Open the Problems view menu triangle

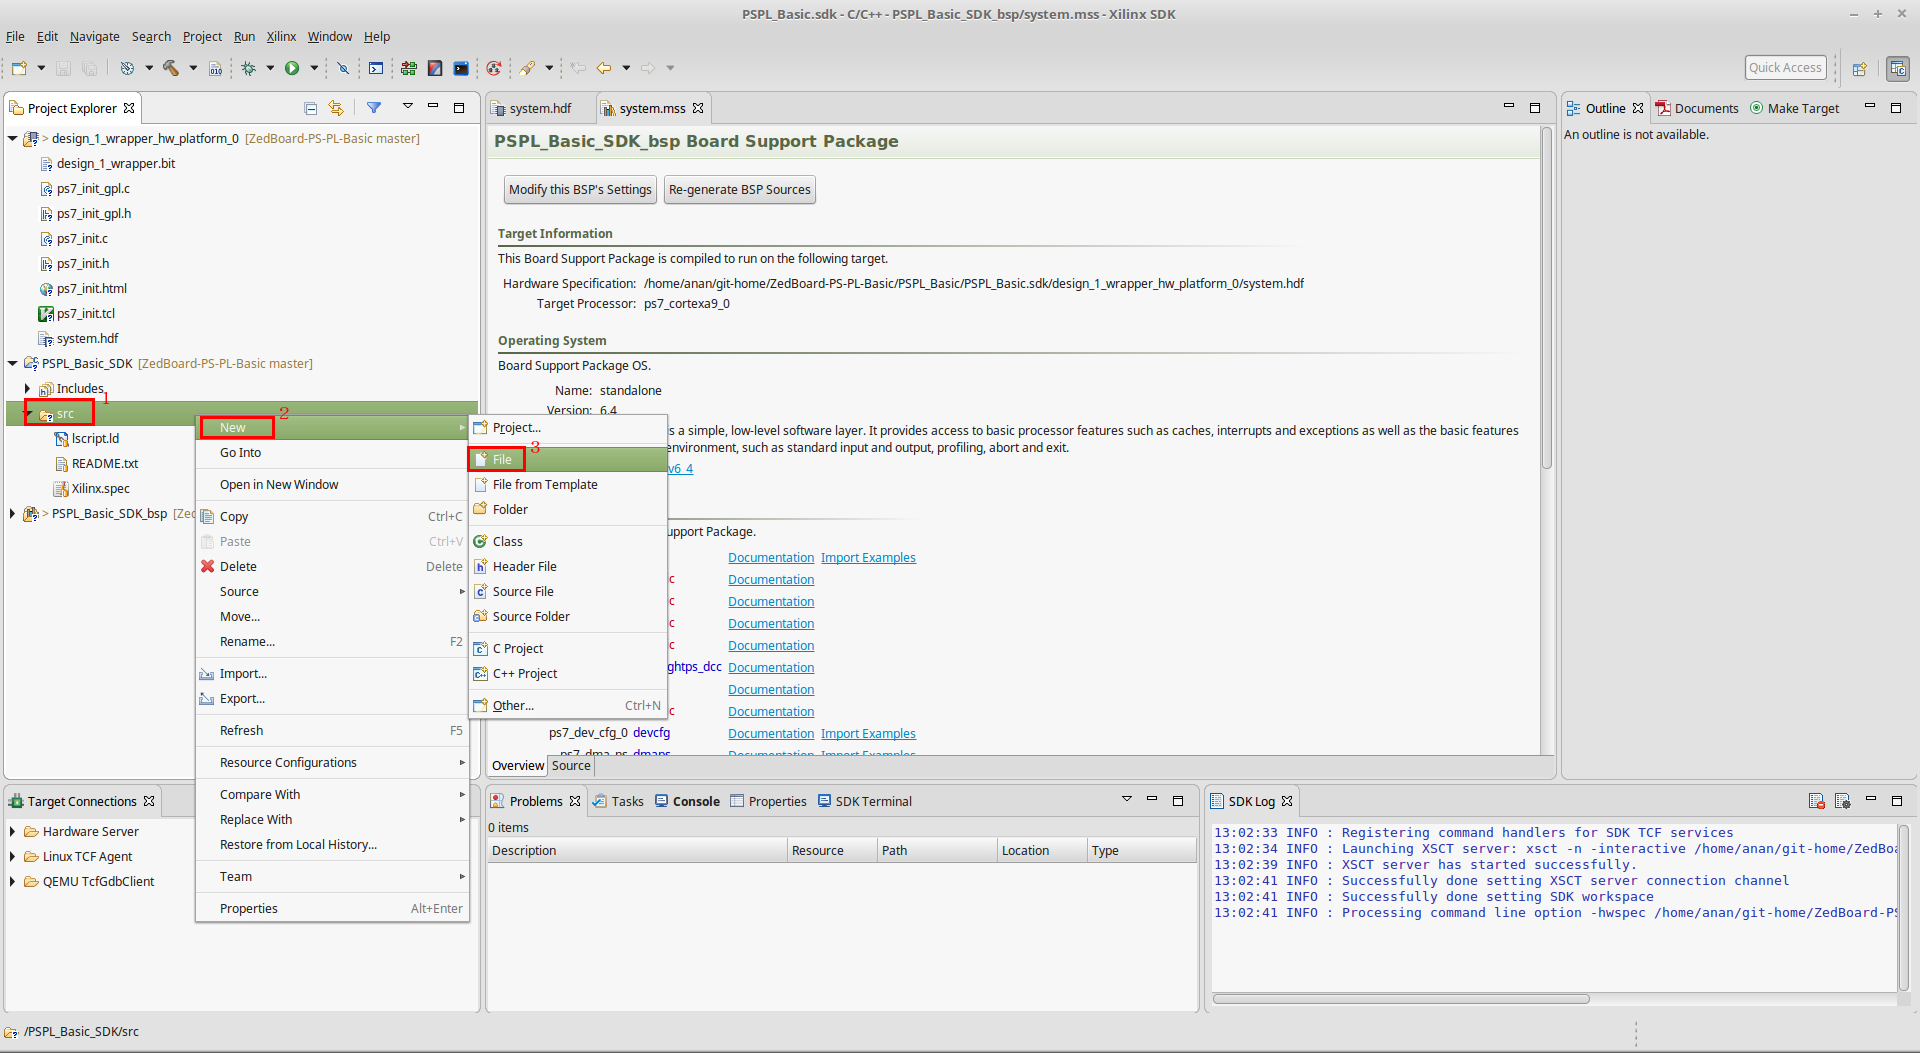point(1126,799)
